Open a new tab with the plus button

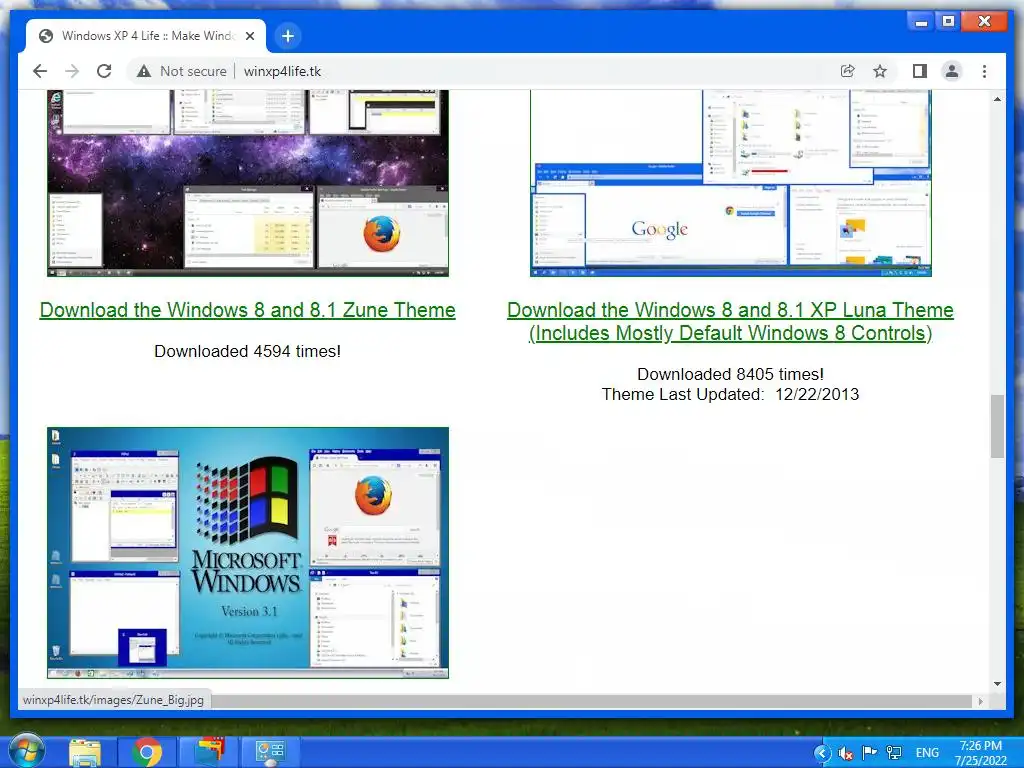click(x=288, y=36)
